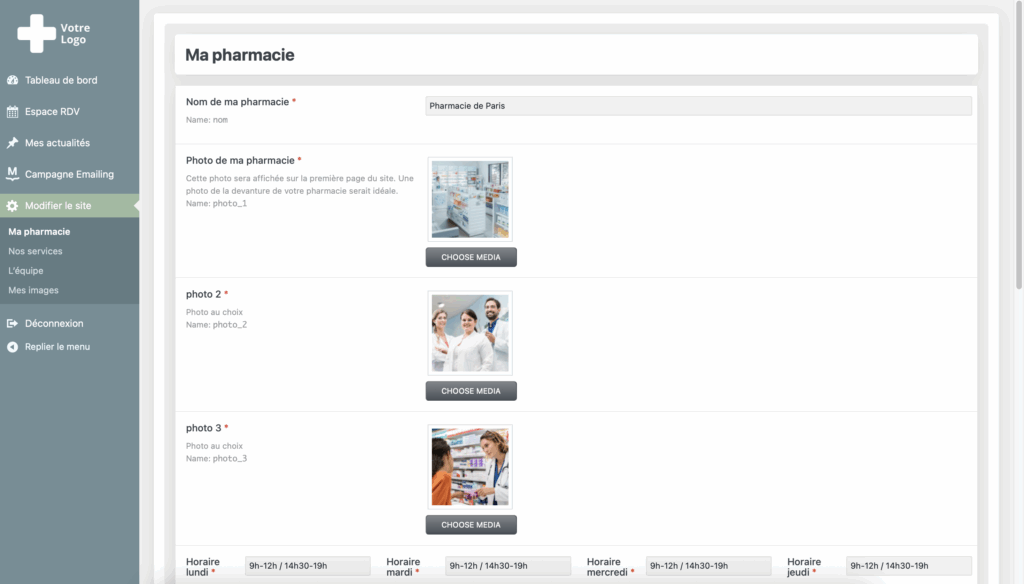Screen dimensions: 1024x584
Task: Focus the Nom de ma pharmacie field
Action: 699,106
